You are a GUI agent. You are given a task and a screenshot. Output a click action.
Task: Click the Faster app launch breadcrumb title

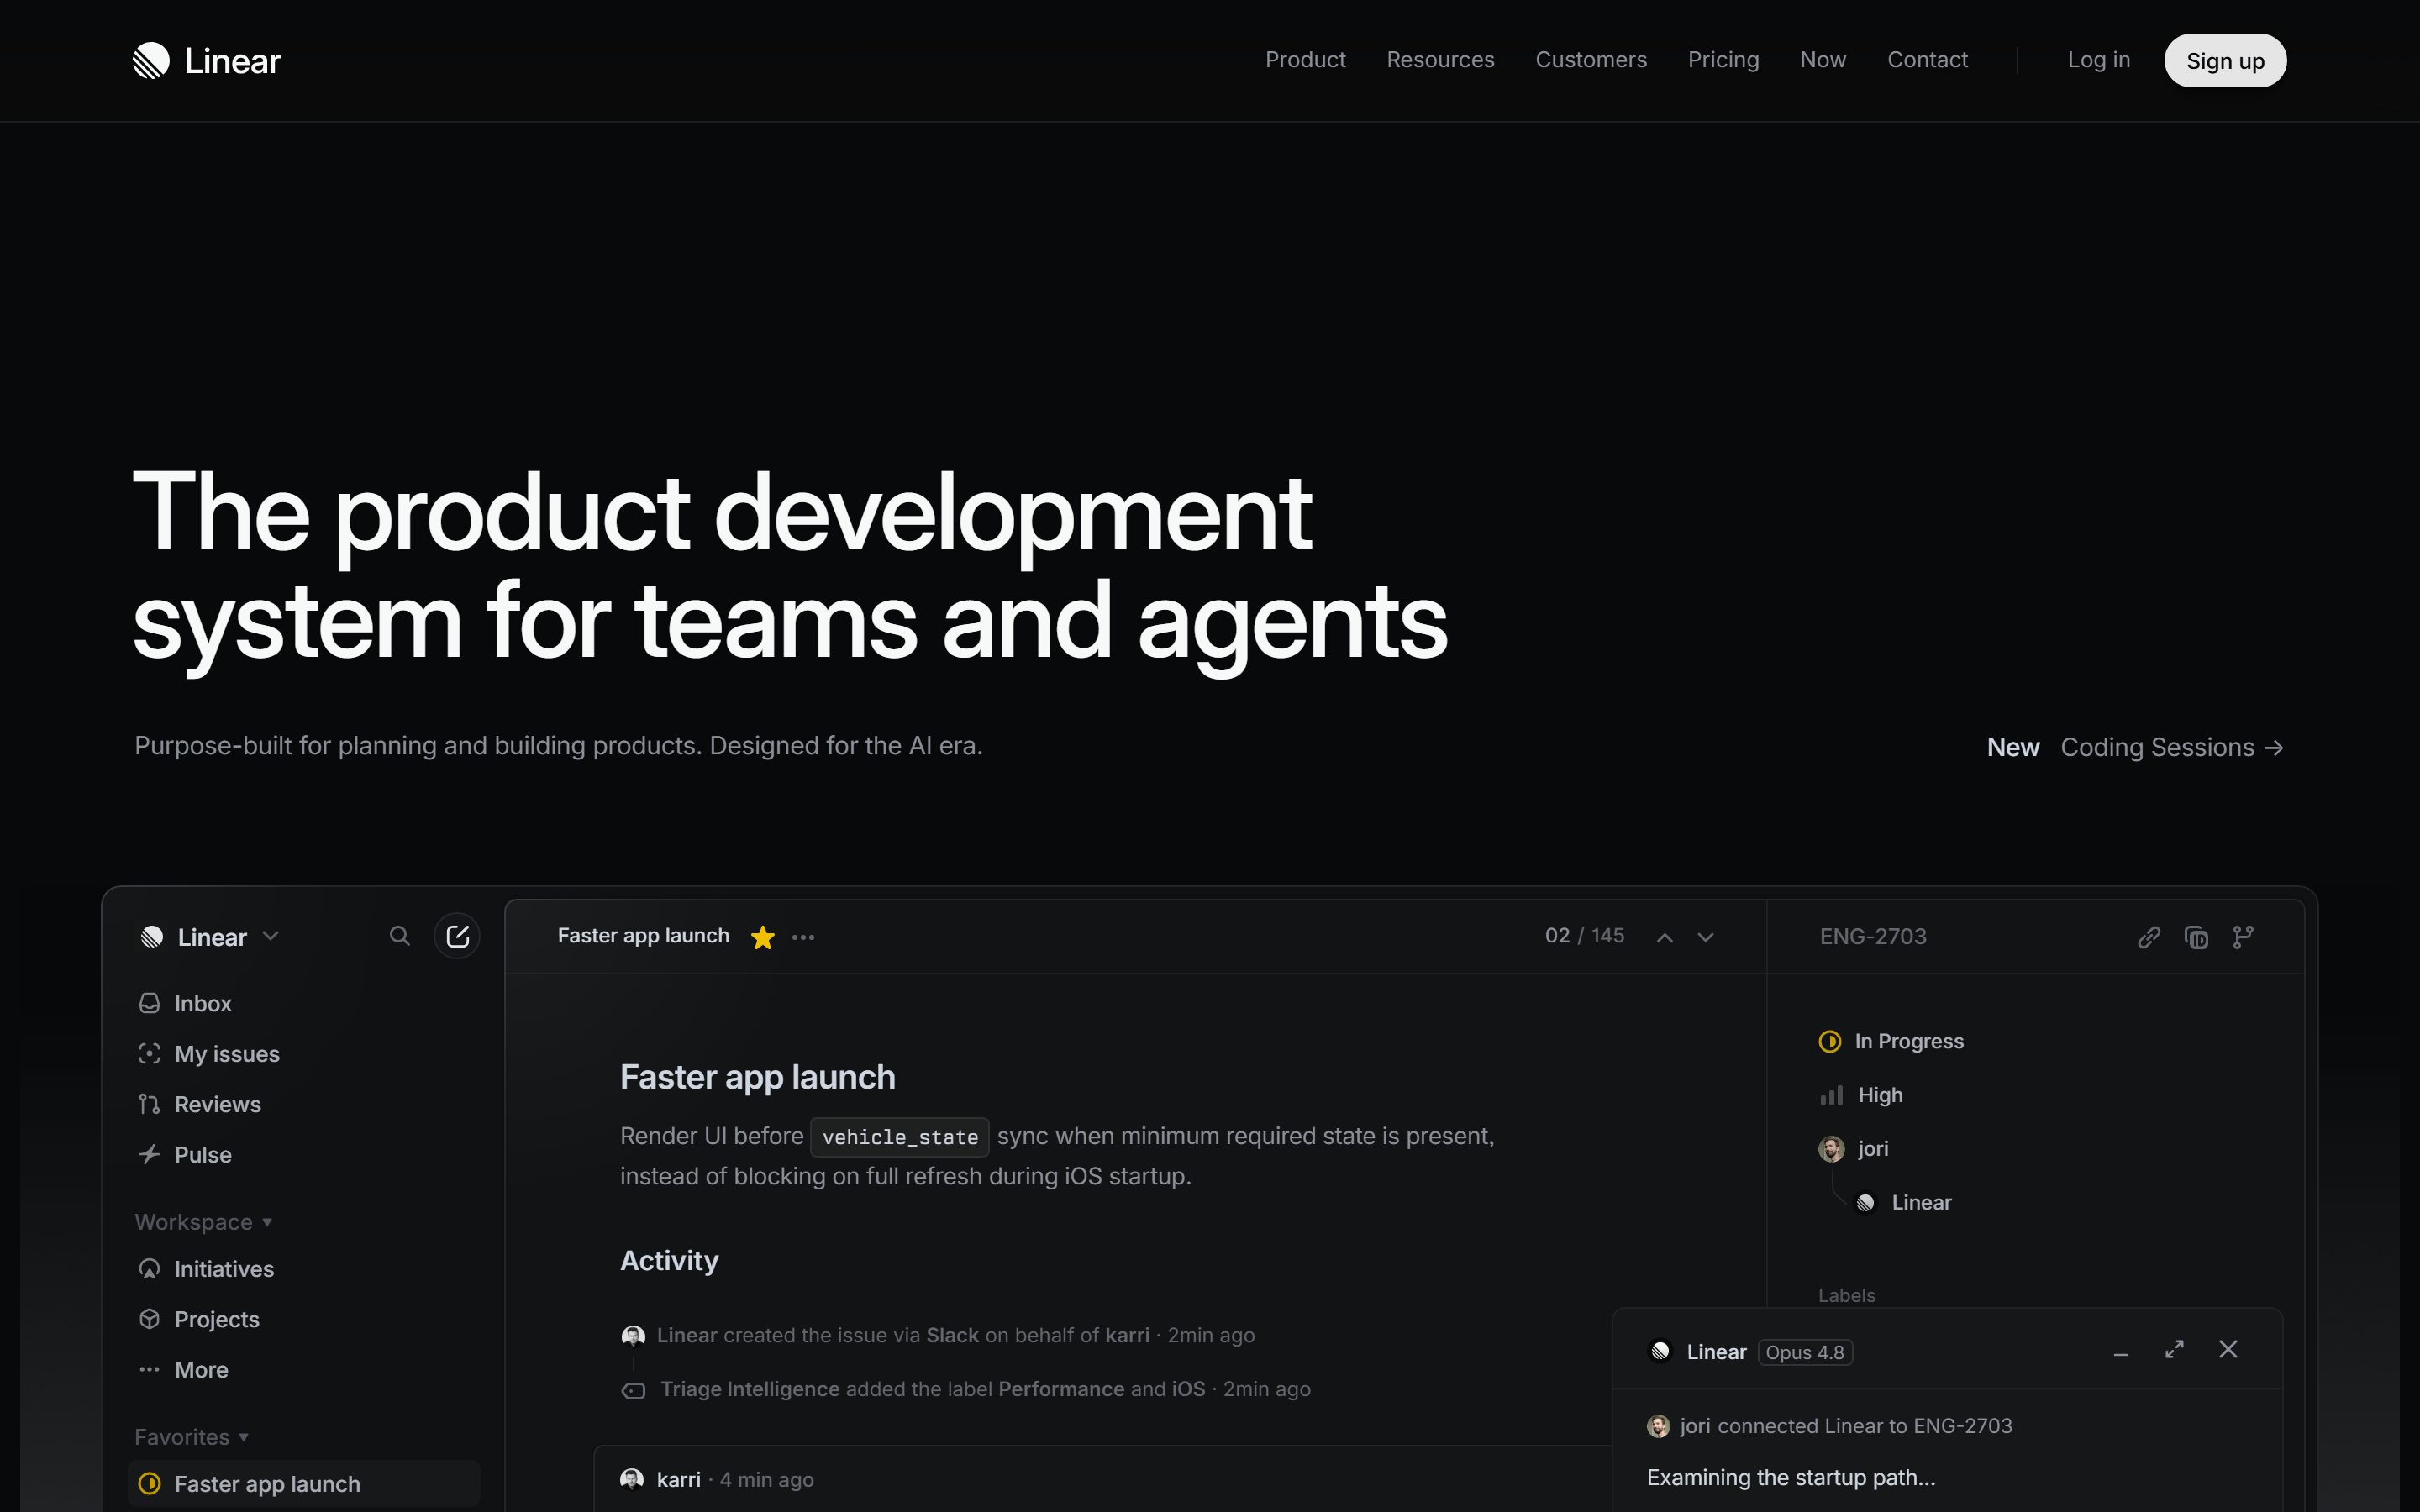pos(643,936)
